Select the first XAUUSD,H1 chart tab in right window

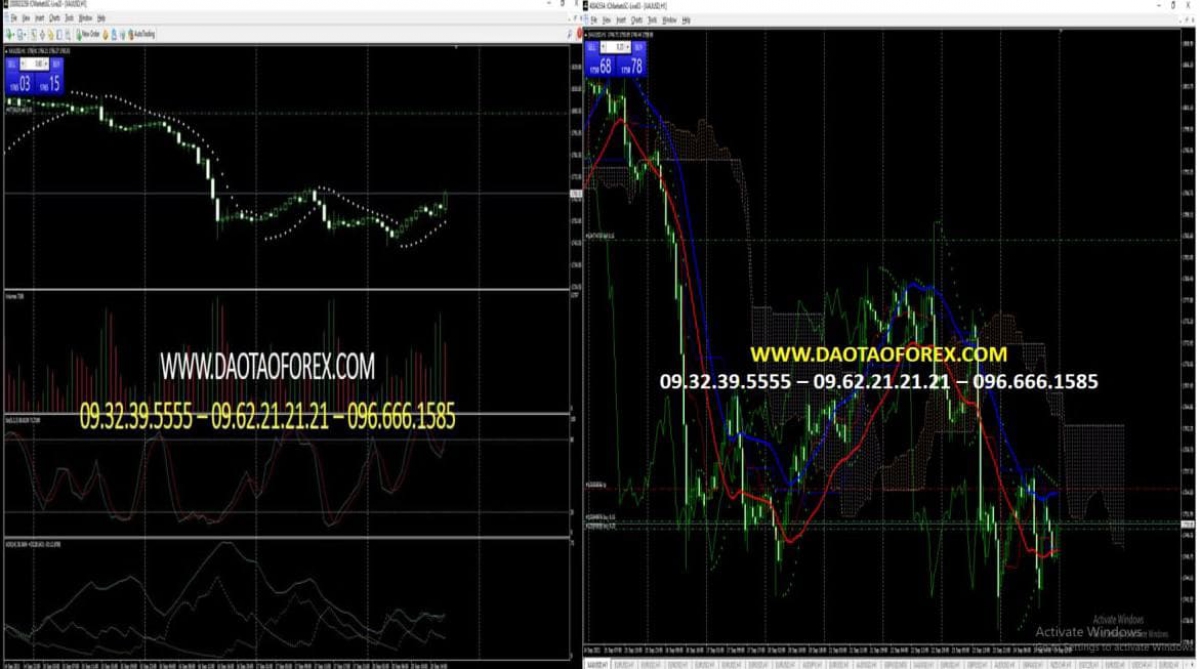(x=597, y=663)
